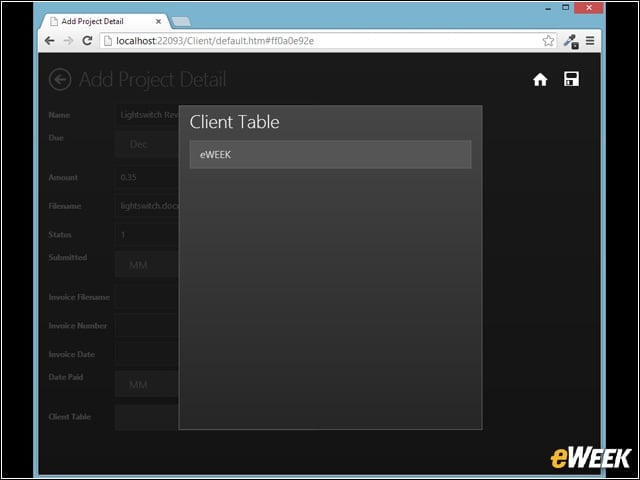Minimize the browser window

[548, 8]
